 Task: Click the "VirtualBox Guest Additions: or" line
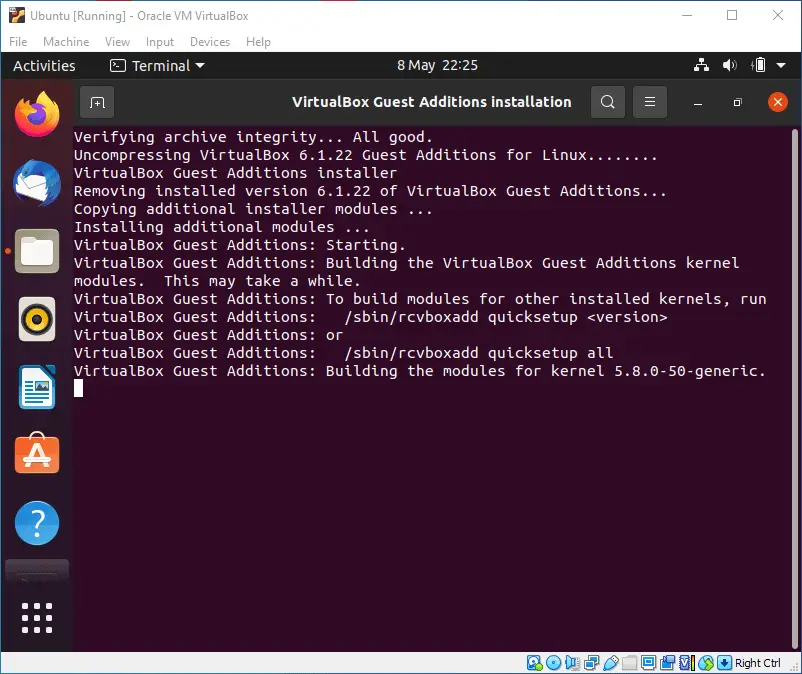[208, 335]
